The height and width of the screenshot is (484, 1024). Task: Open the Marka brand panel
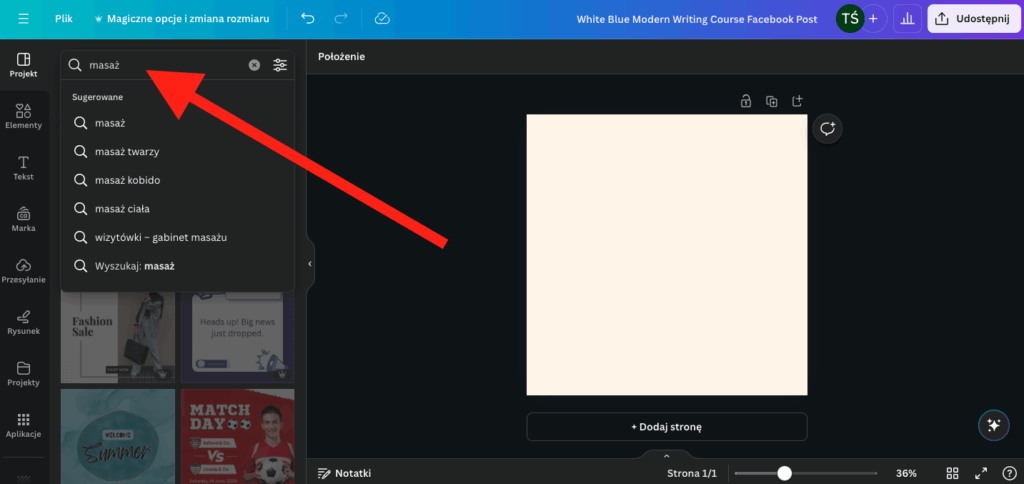(24, 219)
